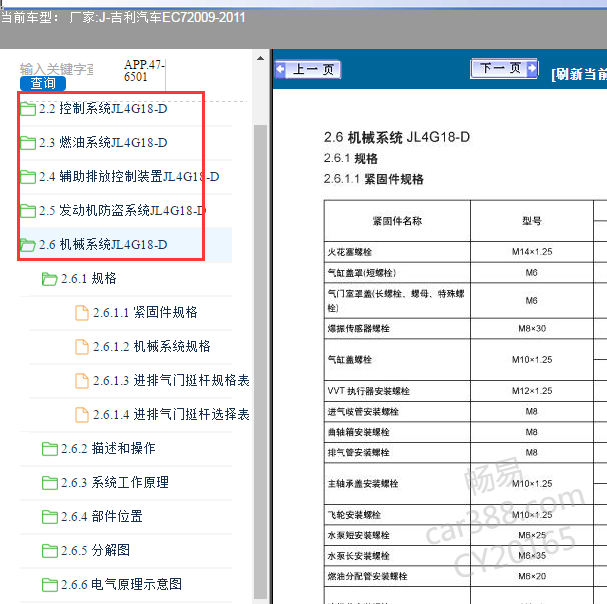607x604 pixels.
Task: Go to next page with 下一页
Action: (x=504, y=69)
